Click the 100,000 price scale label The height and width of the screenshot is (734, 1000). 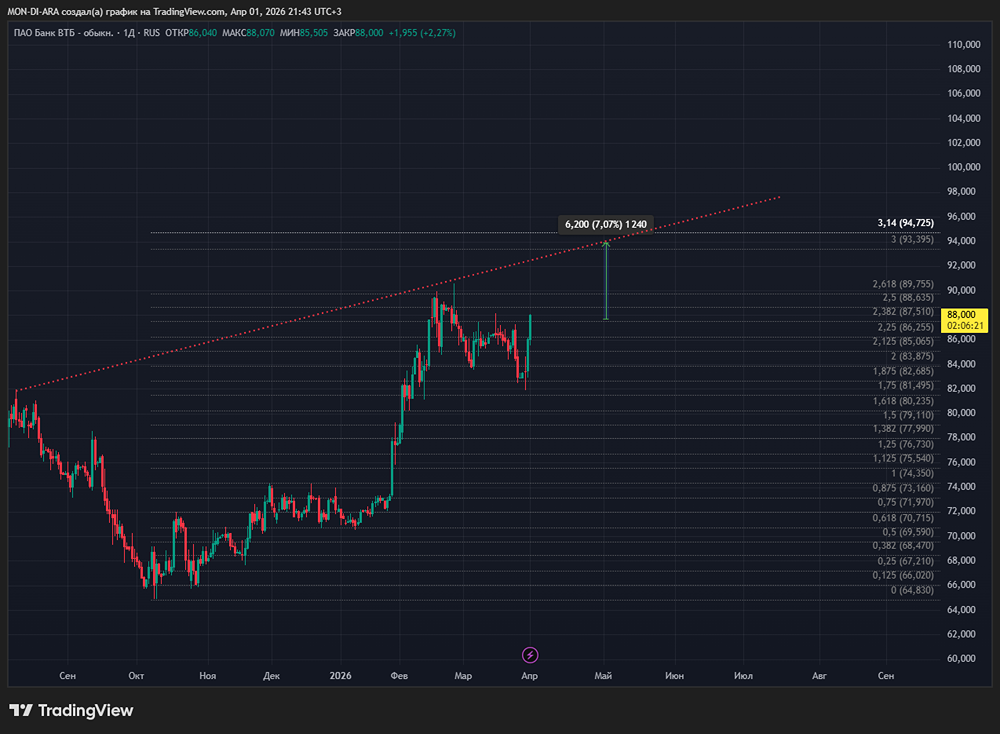point(964,167)
